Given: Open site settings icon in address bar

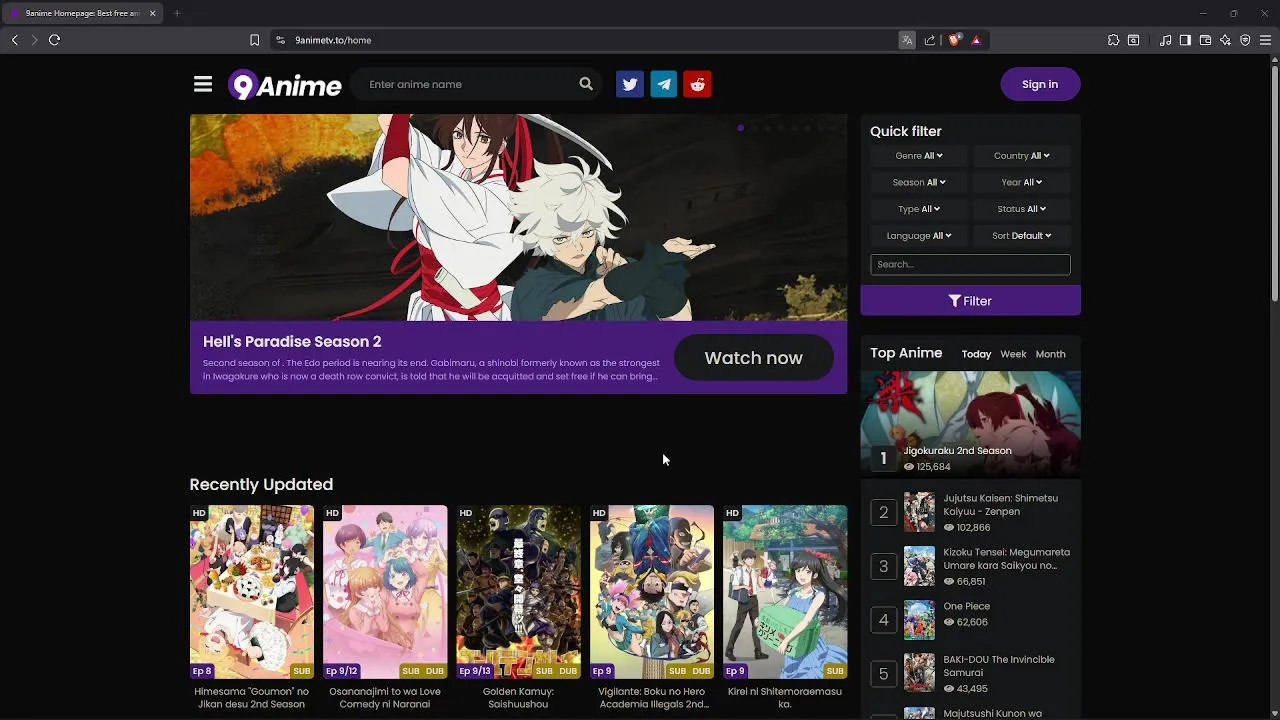Looking at the screenshot, I should (x=280, y=40).
